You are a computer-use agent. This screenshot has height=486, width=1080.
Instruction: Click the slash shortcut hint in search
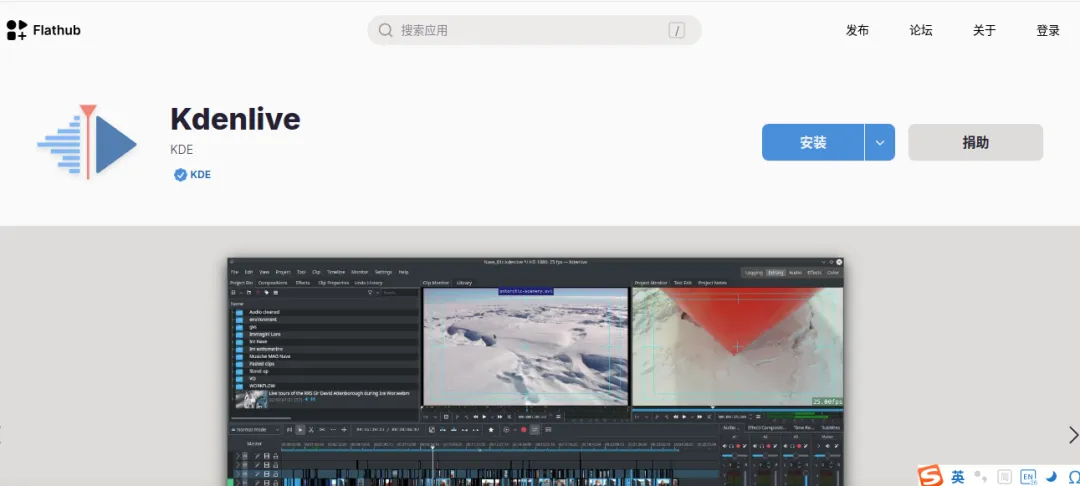tap(676, 30)
